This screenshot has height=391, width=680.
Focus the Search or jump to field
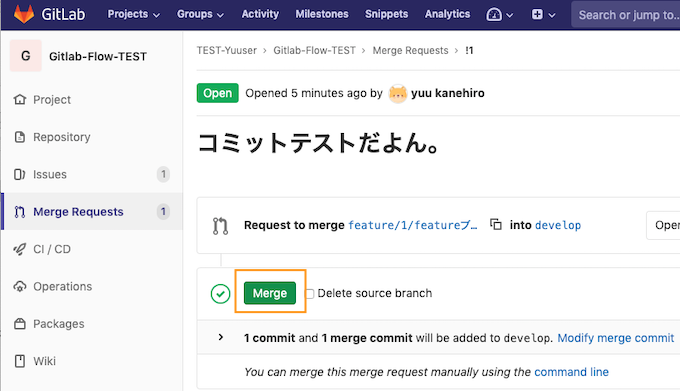click(626, 15)
